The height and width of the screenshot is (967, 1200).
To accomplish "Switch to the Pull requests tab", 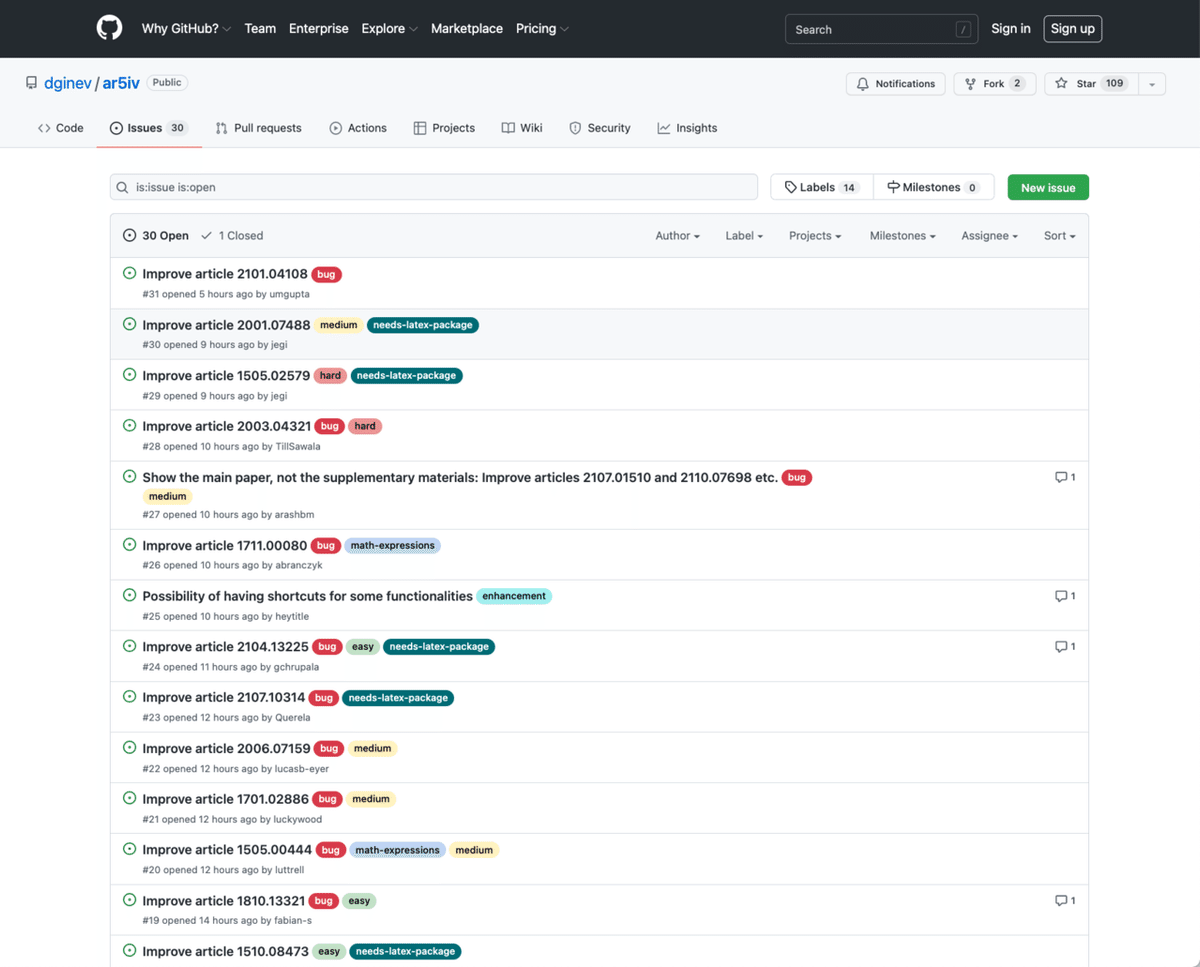I will [258, 128].
